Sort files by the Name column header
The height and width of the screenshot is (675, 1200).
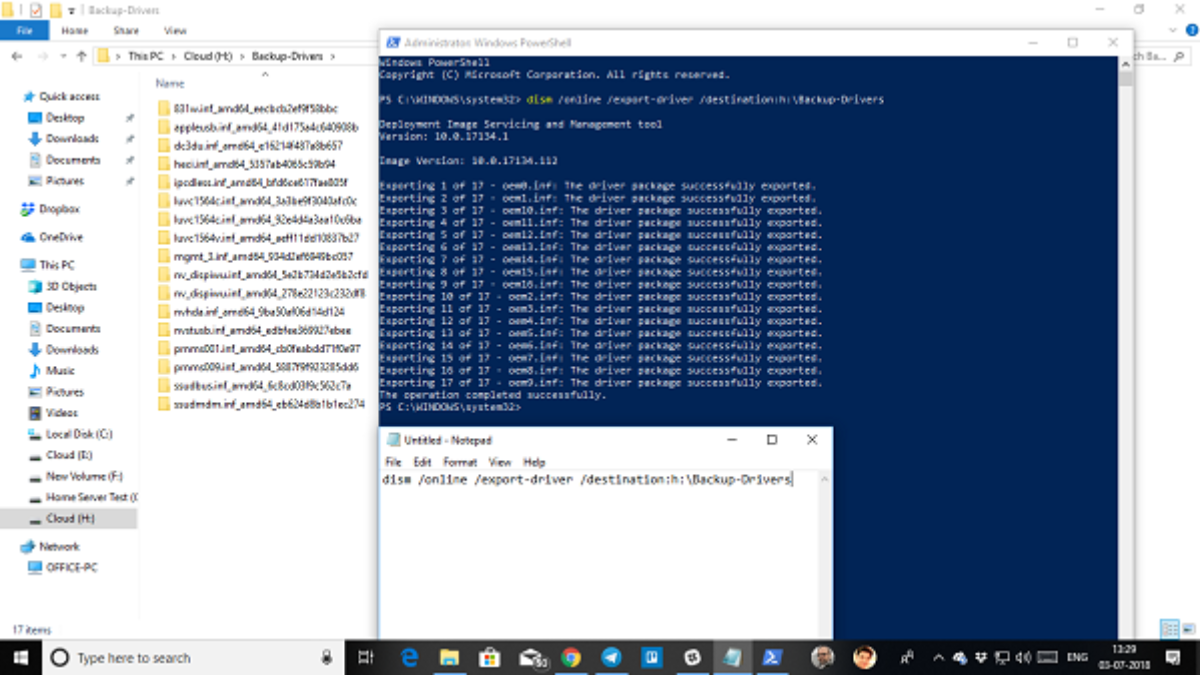170,83
